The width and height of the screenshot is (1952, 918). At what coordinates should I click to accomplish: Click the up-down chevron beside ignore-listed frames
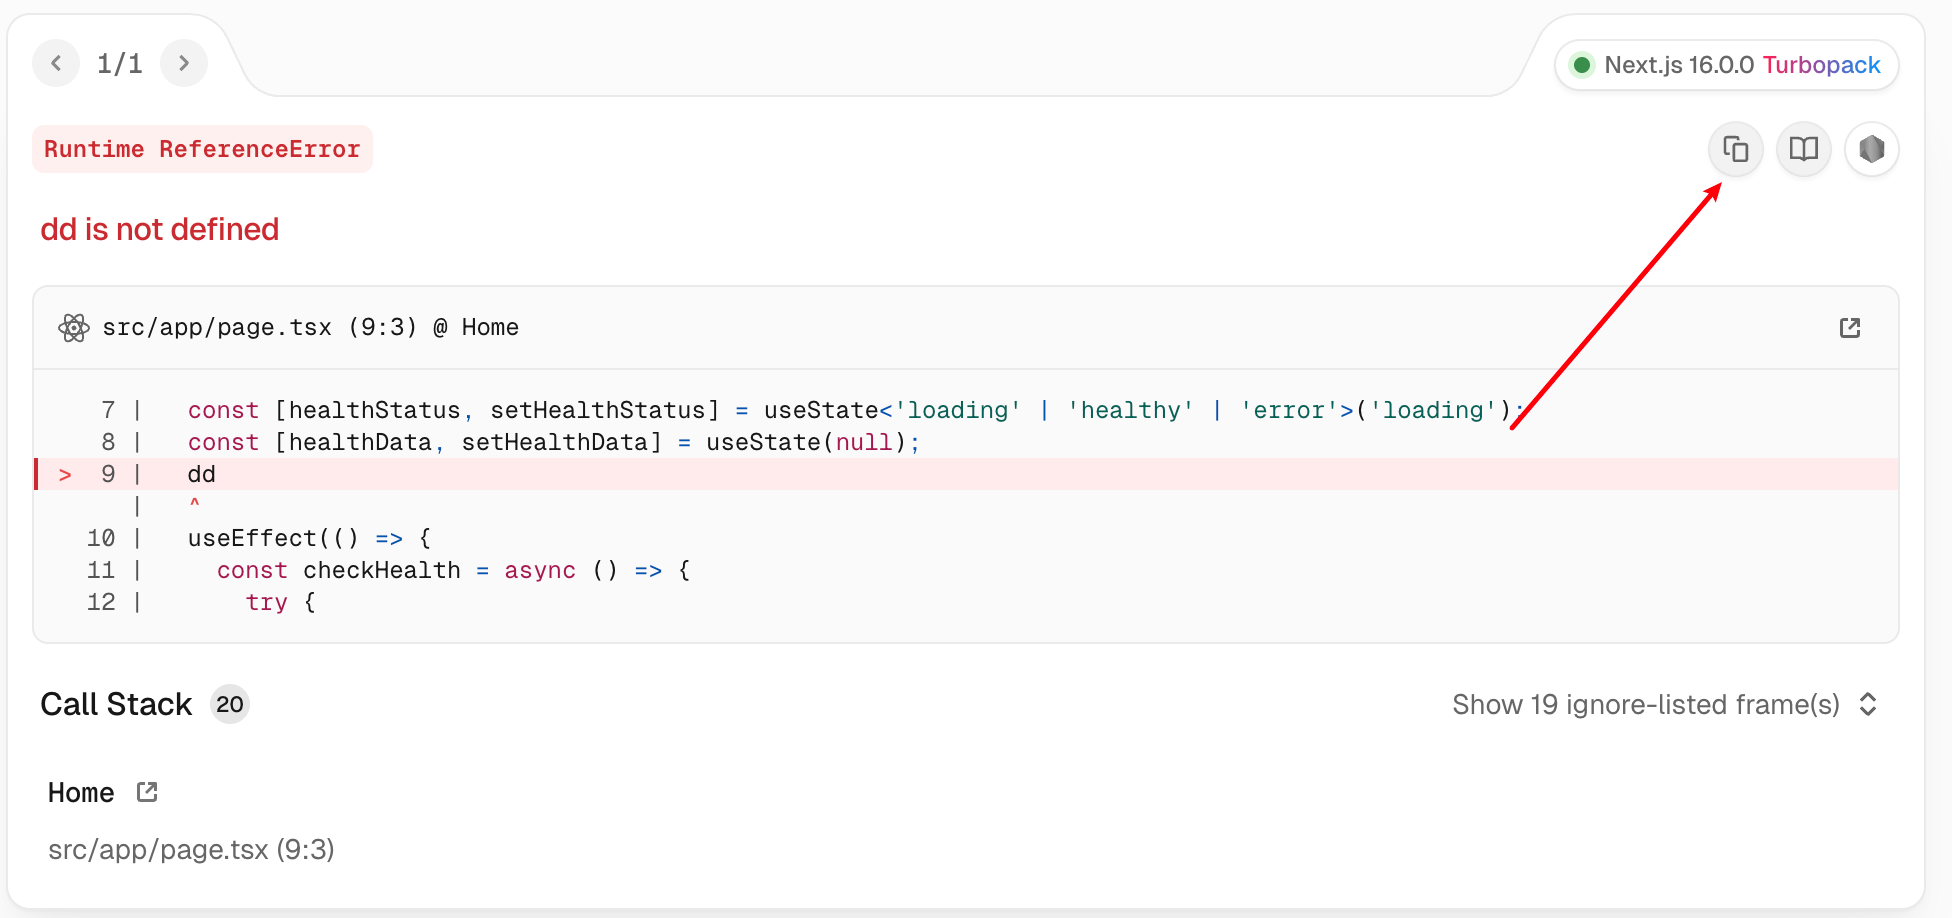point(1867,704)
